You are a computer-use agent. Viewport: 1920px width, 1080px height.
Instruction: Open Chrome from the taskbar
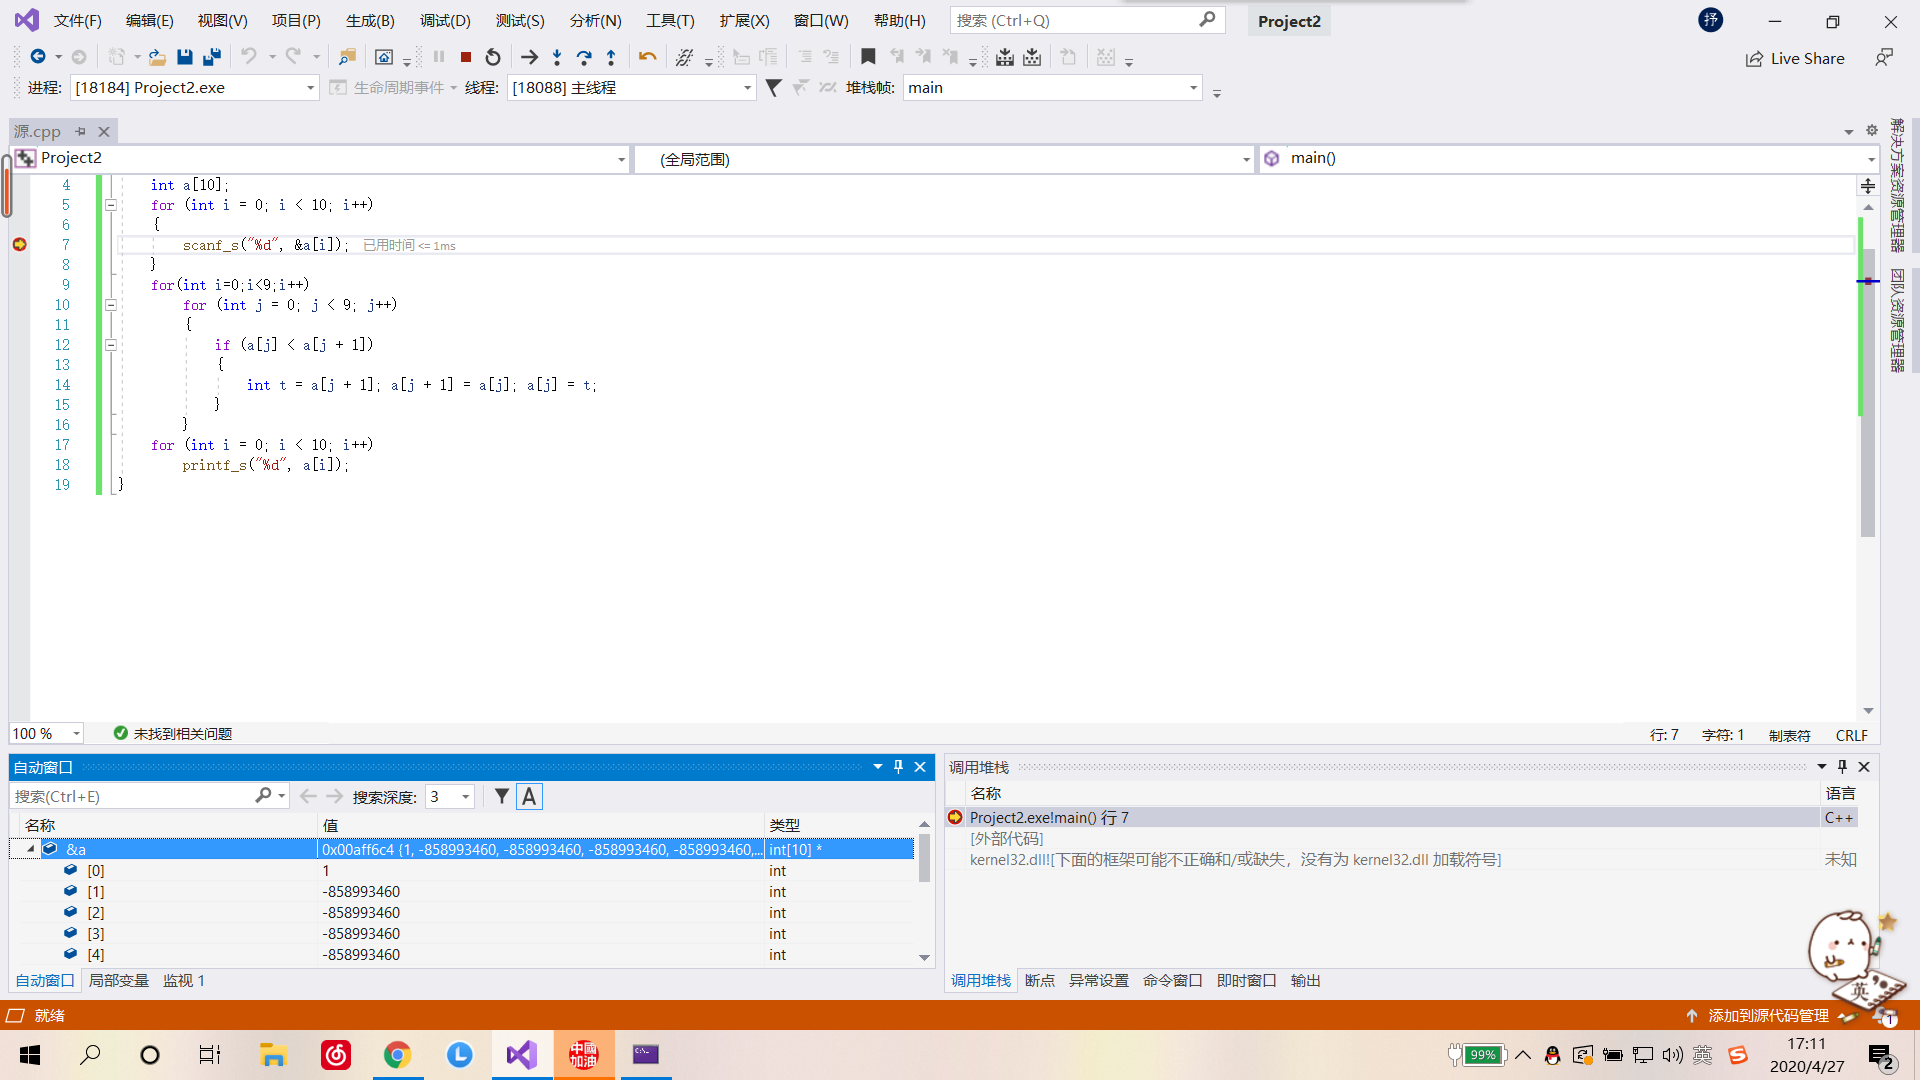click(x=397, y=1055)
